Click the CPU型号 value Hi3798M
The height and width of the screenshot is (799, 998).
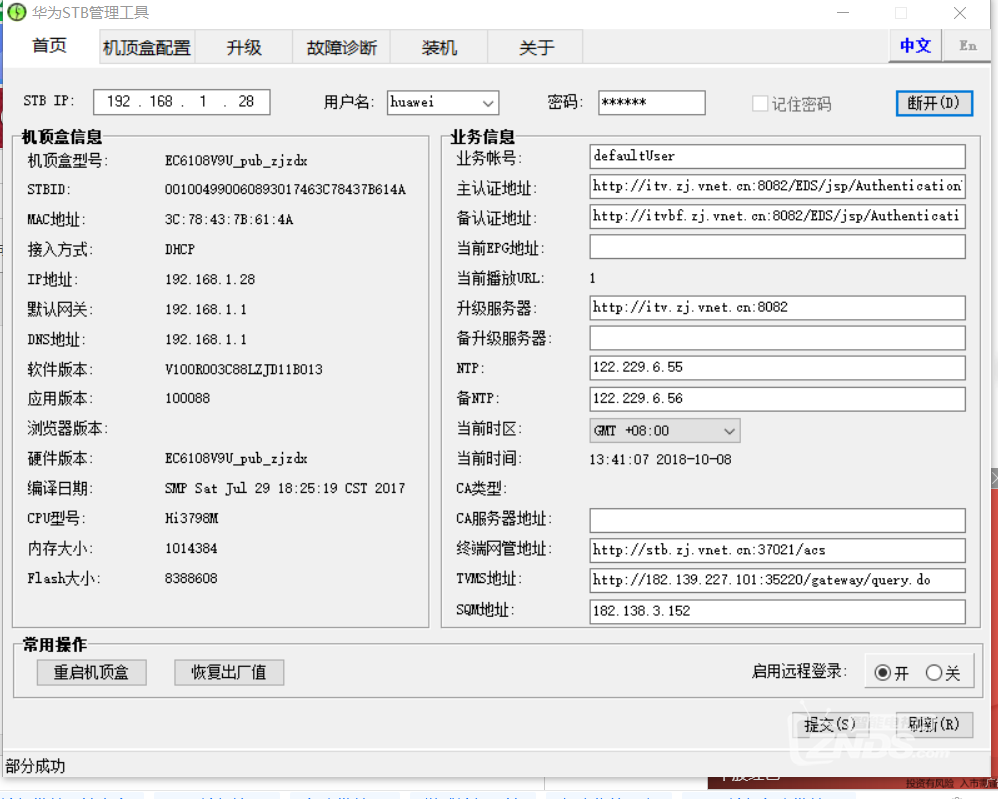[x=192, y=518]
